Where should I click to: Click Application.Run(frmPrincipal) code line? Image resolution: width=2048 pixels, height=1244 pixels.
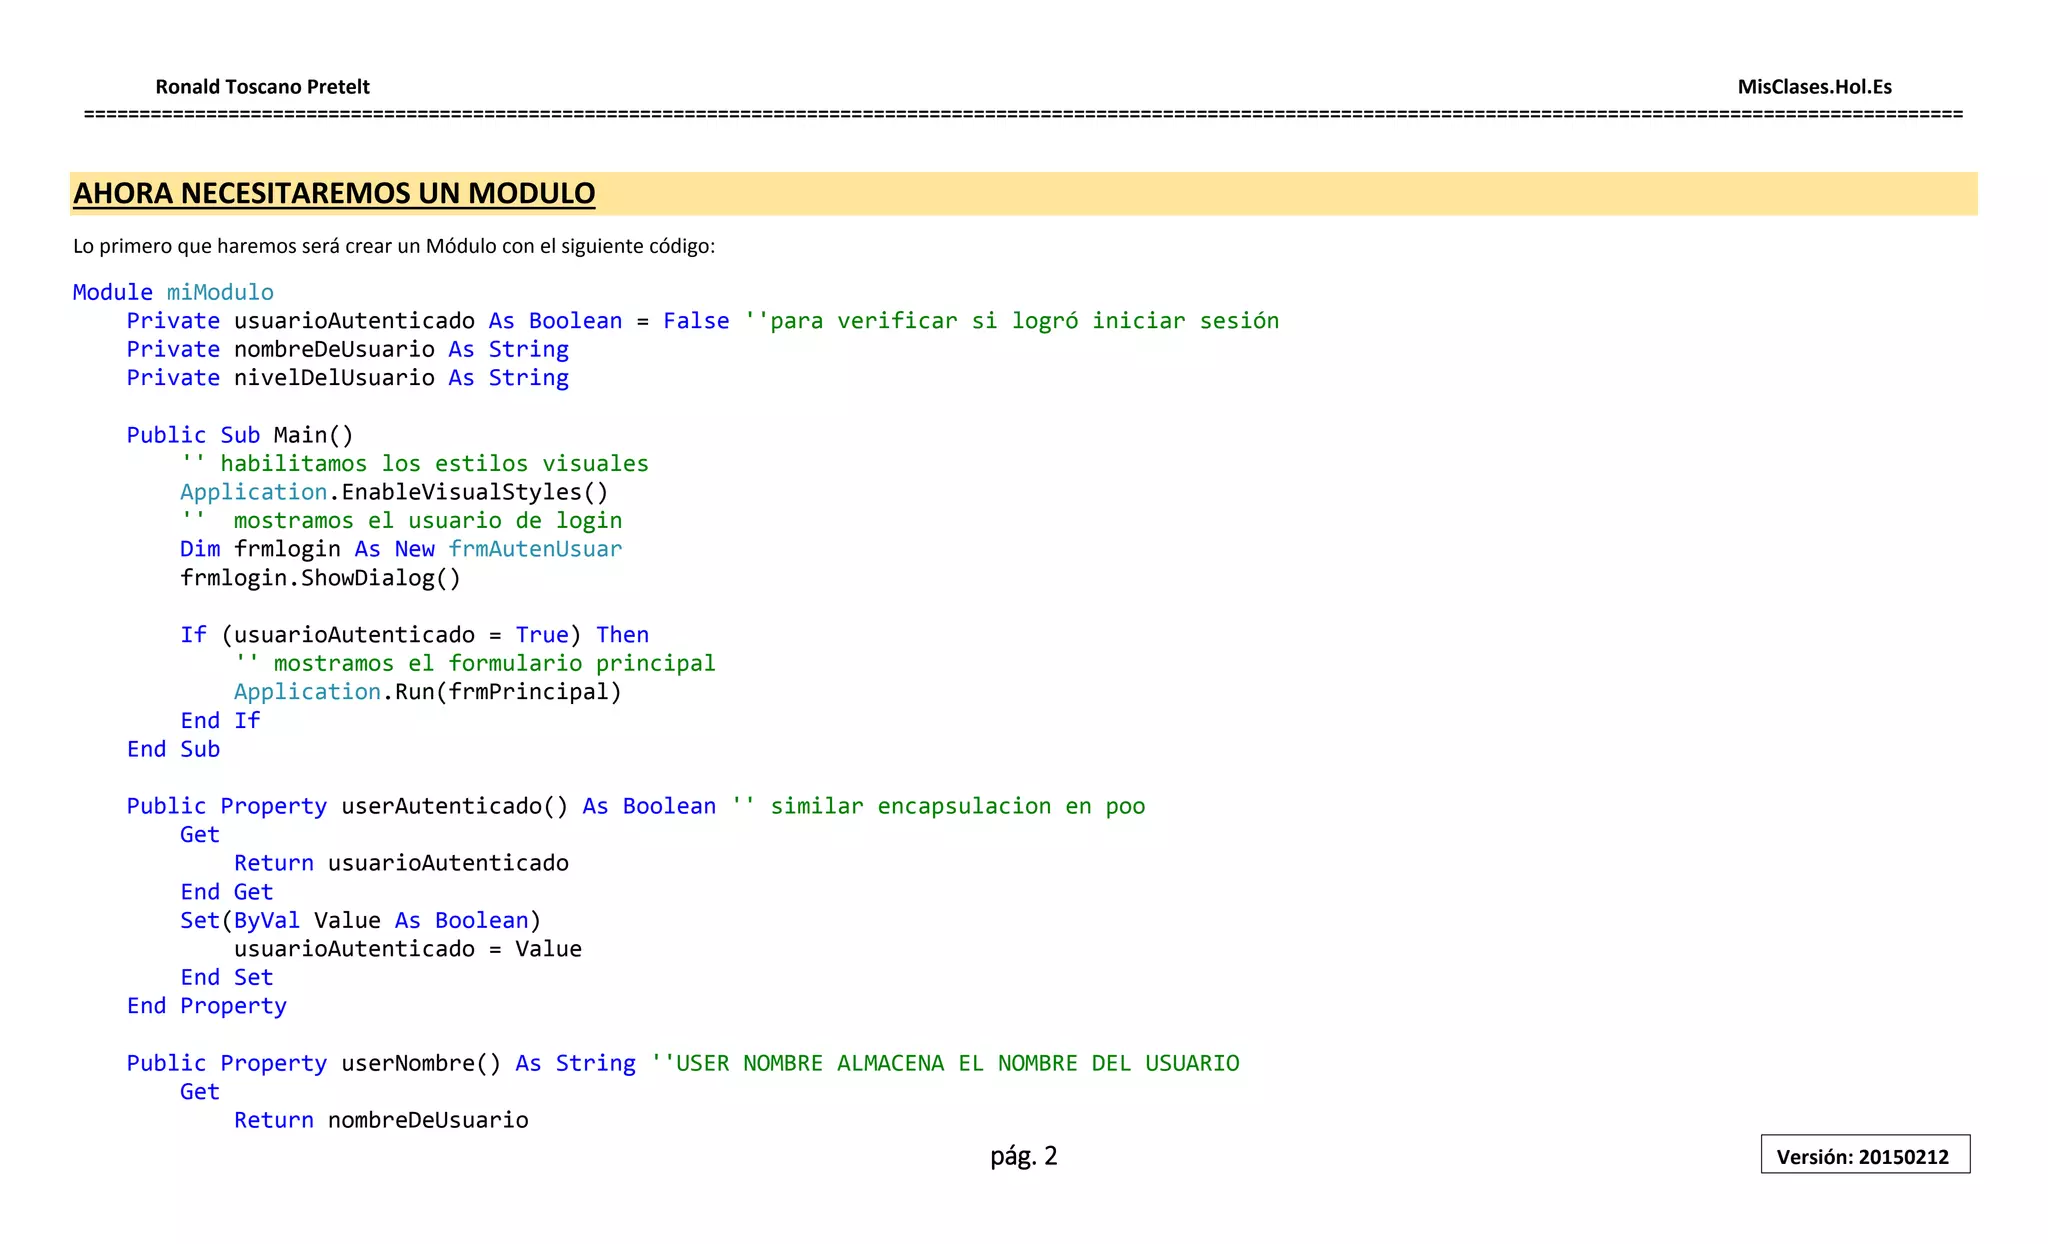coord(427,692)
